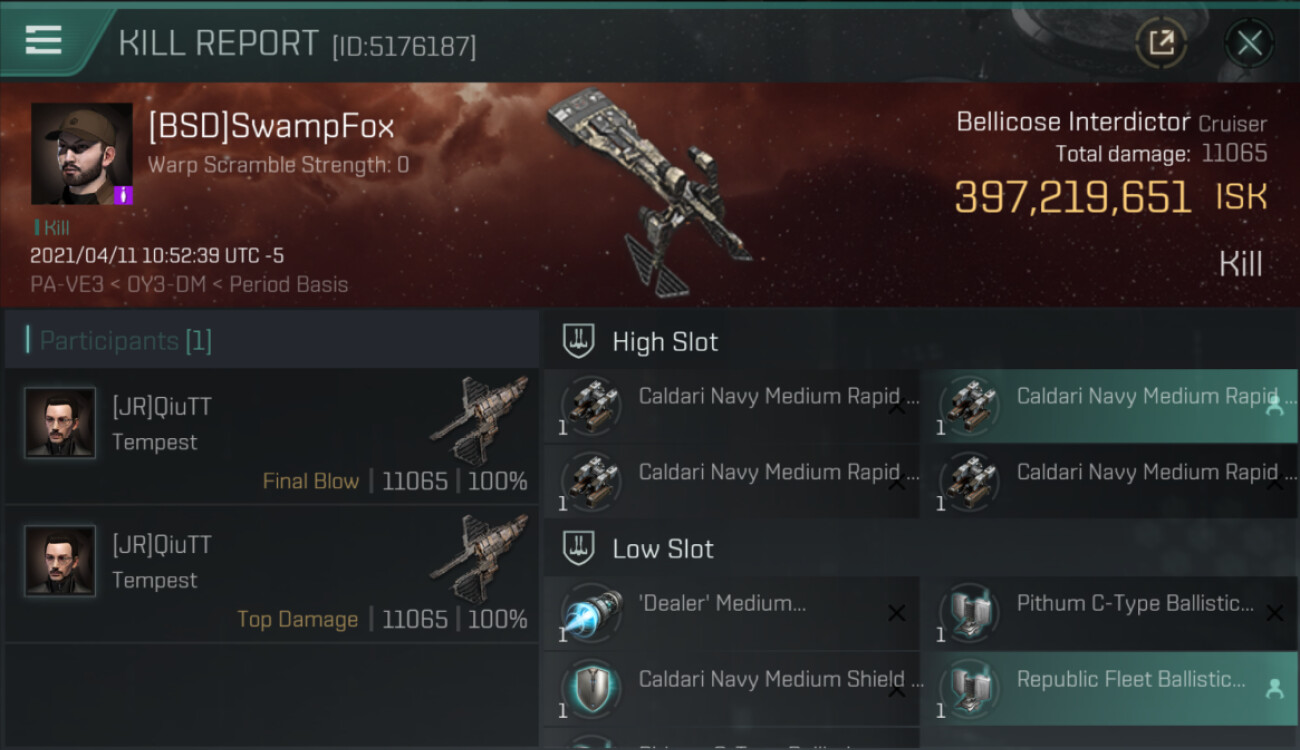Viewport: 1300px width, 750px height.
Task: Tap the [BSD]SwampFox pilot name
Action: [x=271, y=127]
